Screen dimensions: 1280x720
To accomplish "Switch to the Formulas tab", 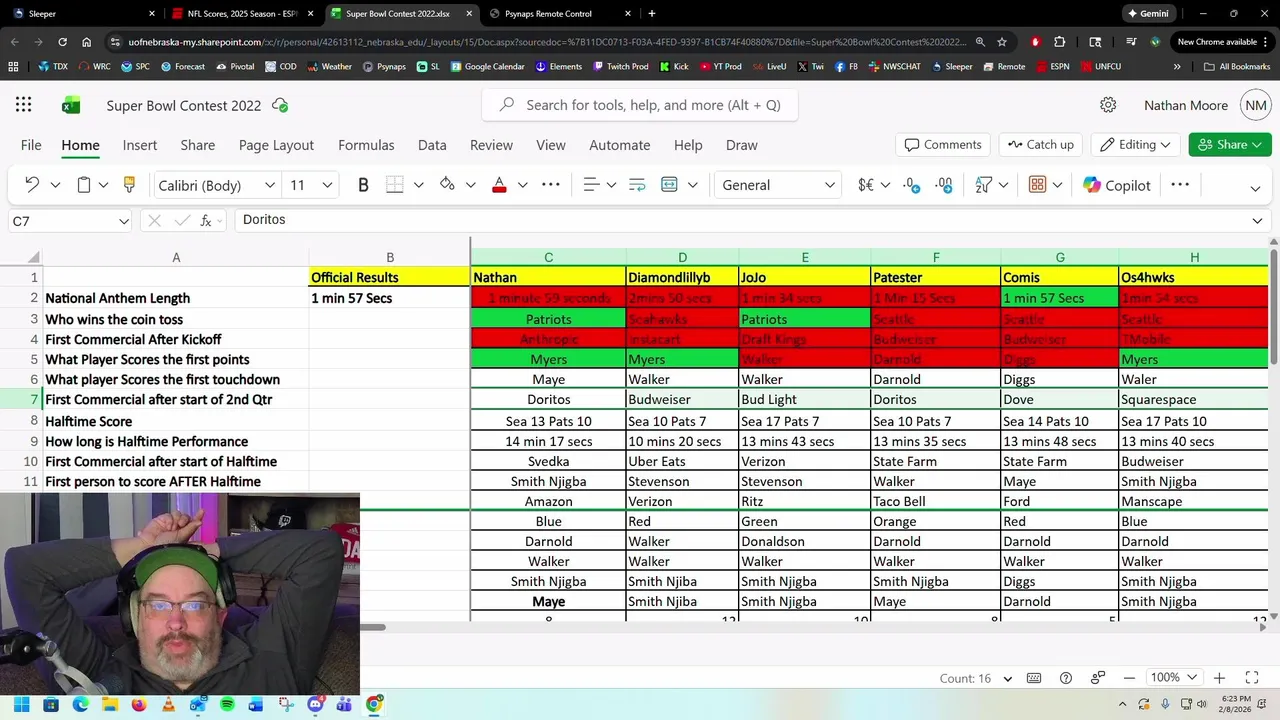I will (366, 145).
